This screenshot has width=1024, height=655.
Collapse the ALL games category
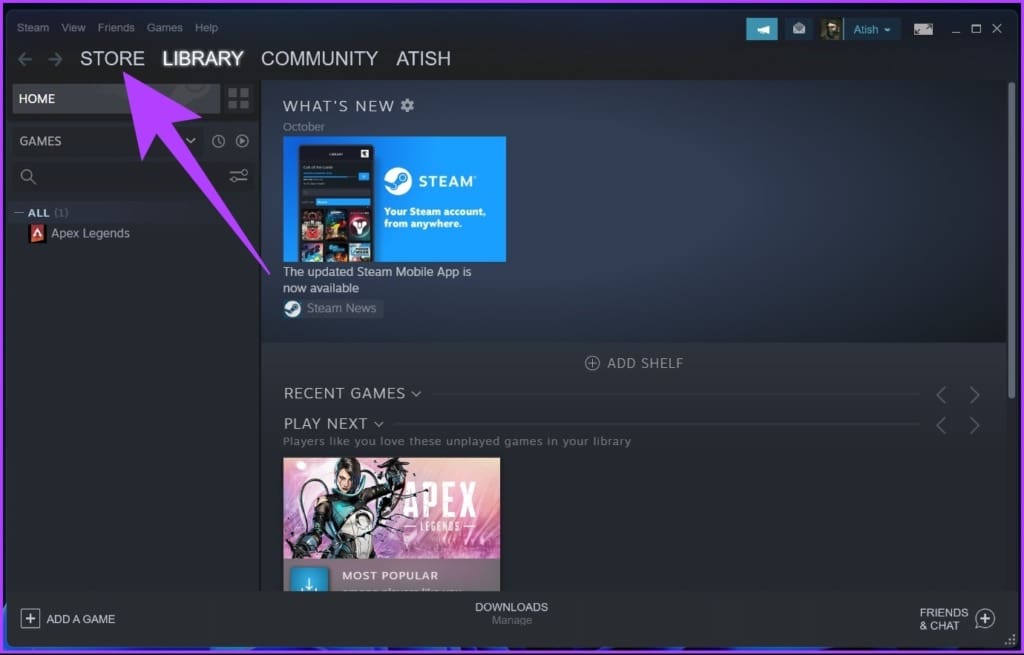(18, 213)
